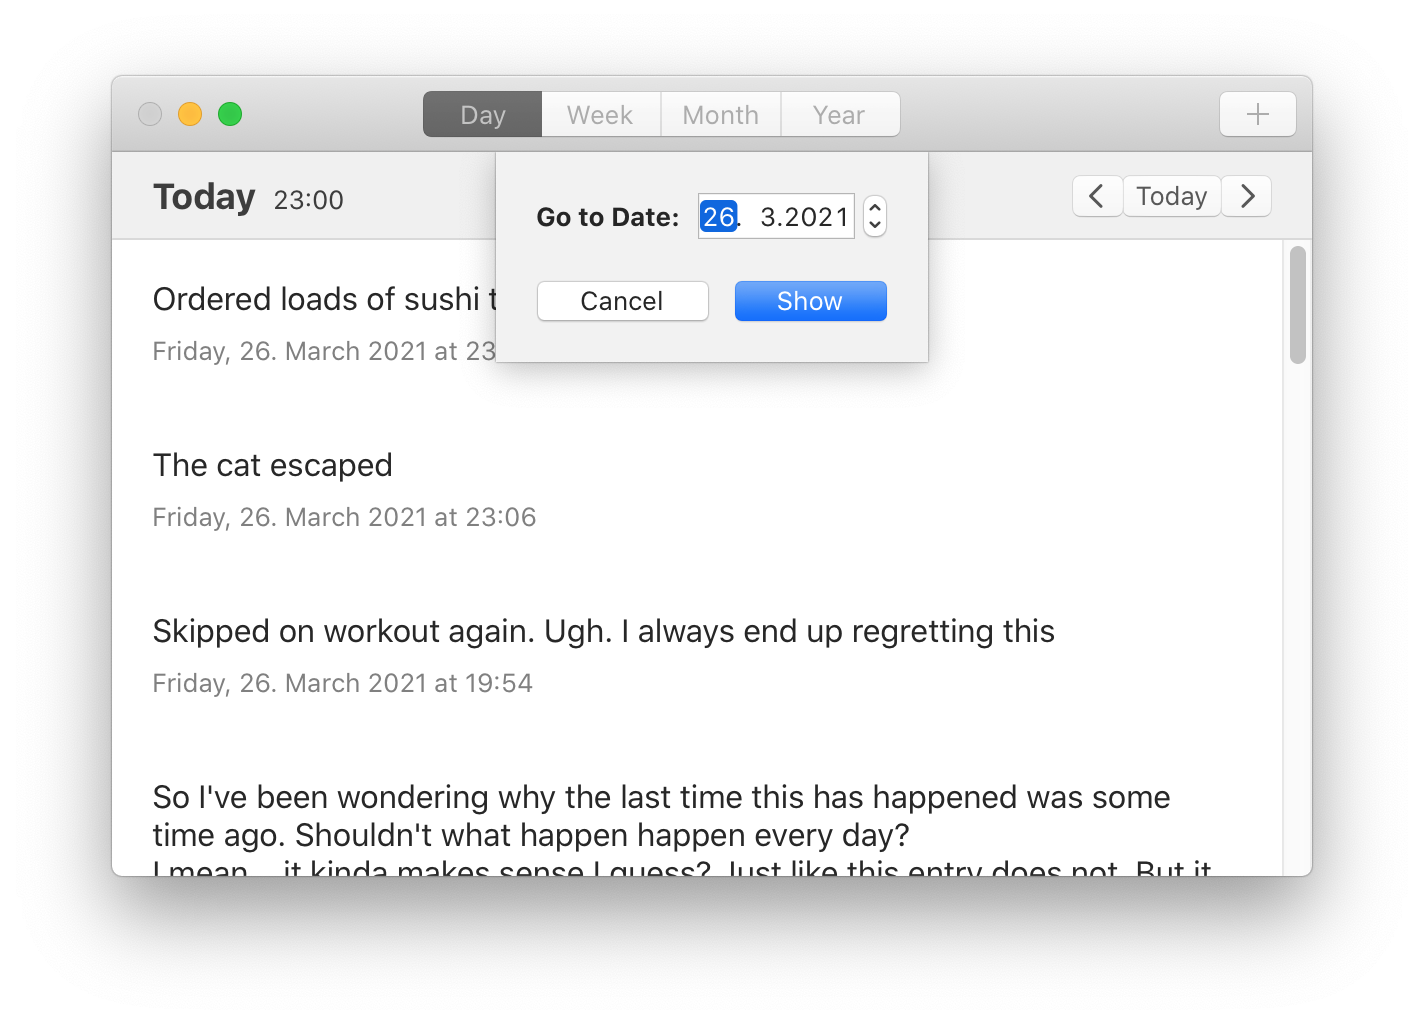Increment date with stepper up arrow

coord(875,207)
